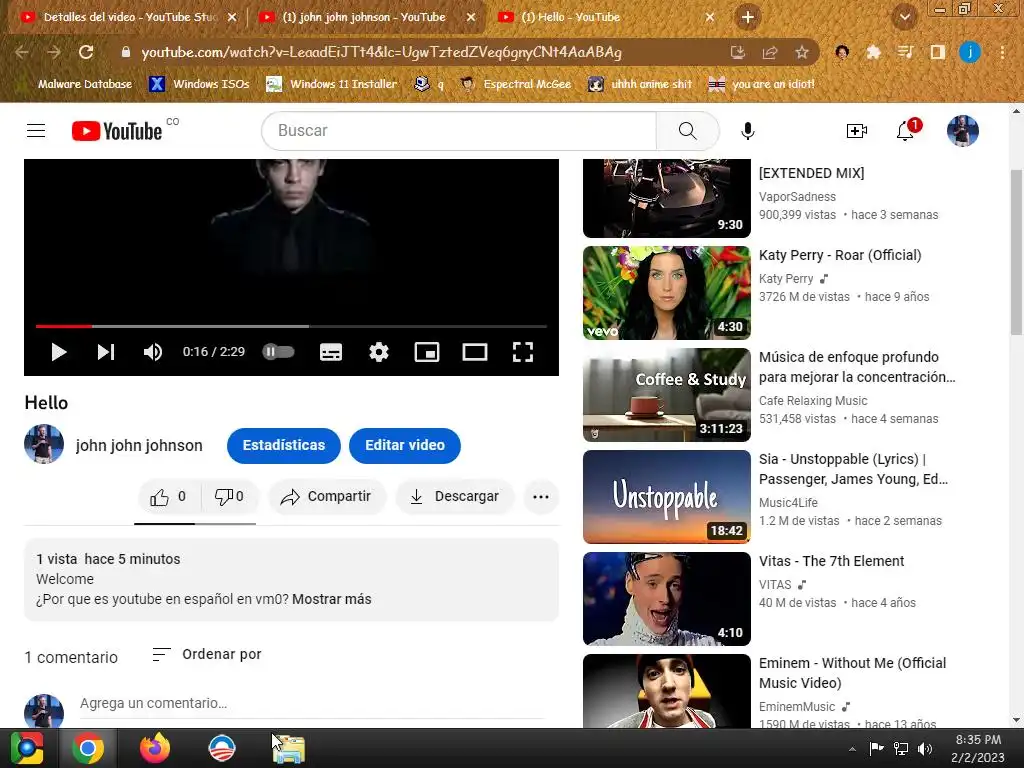Open the system volume tray icon

click(x=925, y=749)
